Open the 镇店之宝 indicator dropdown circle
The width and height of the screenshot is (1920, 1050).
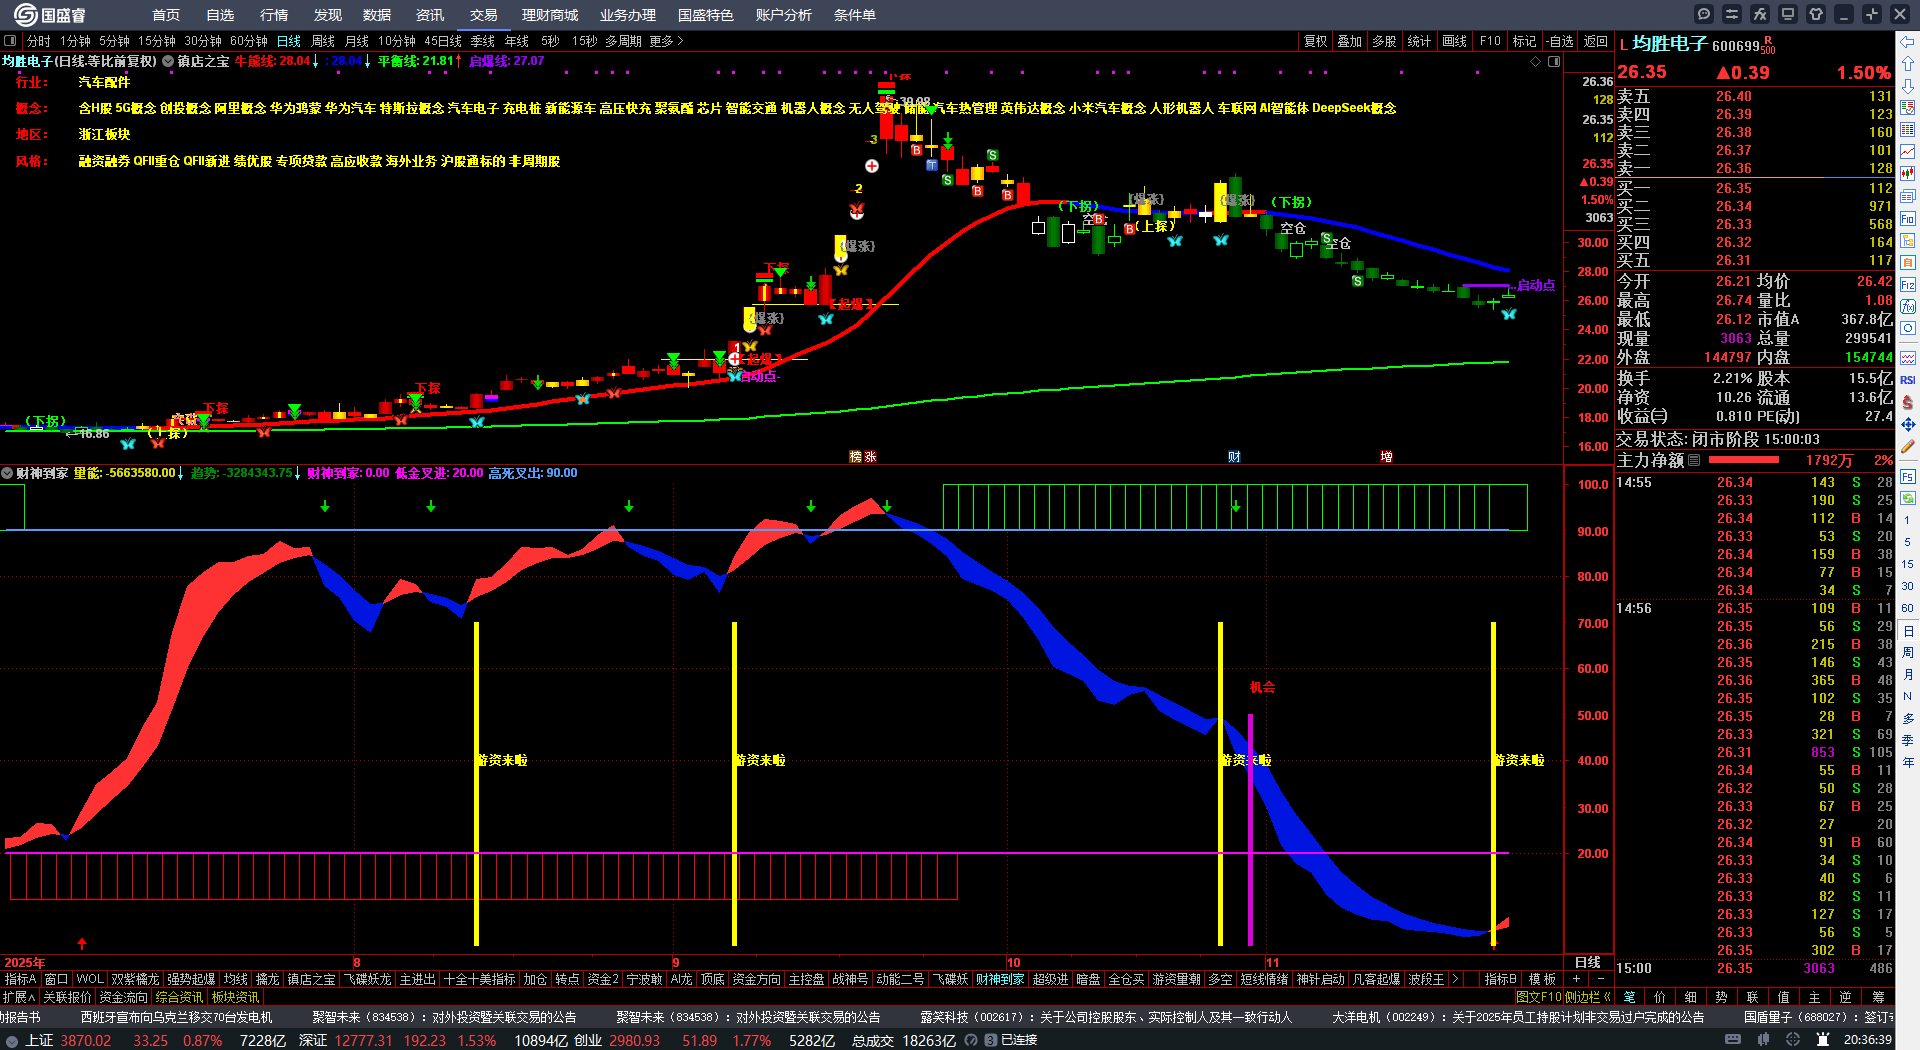click(x=168, y=61)
